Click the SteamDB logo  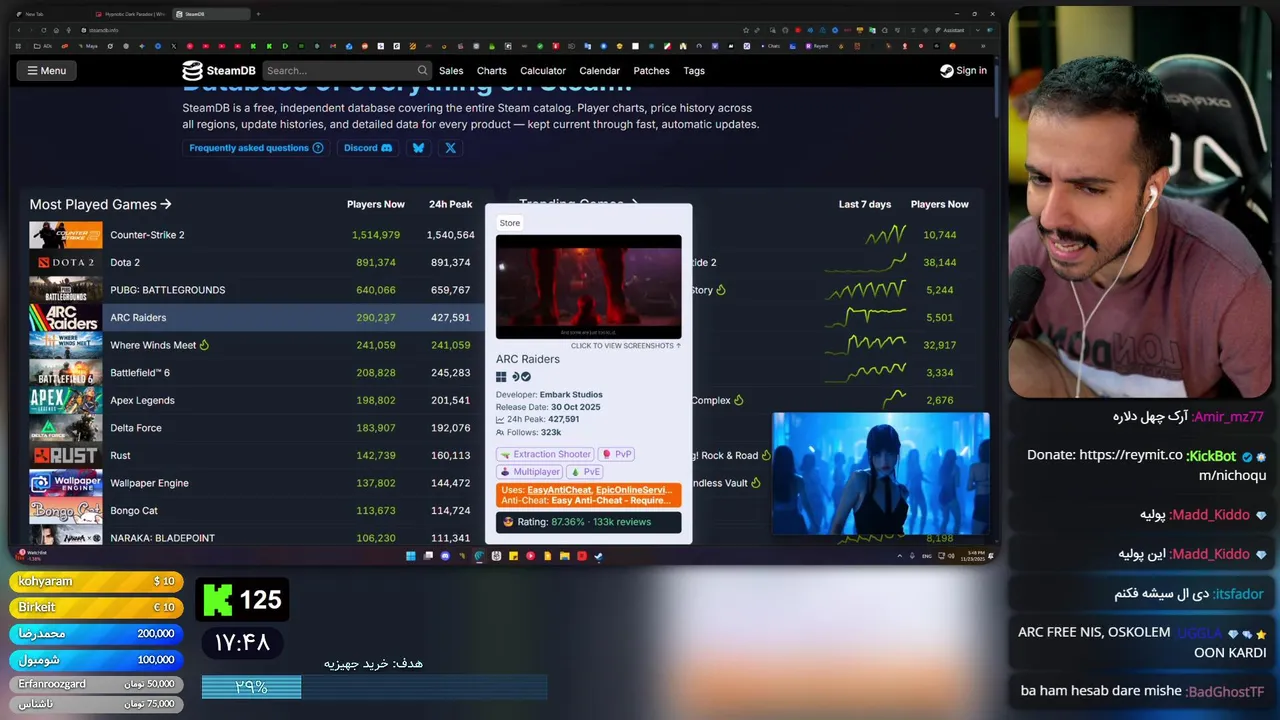point(218,70)
